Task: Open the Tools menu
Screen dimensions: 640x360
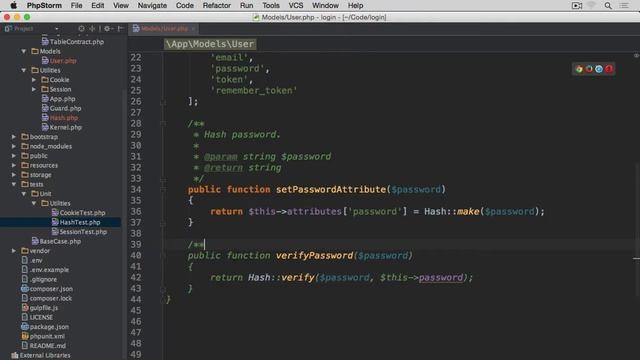Action: [x=271, y=5]
